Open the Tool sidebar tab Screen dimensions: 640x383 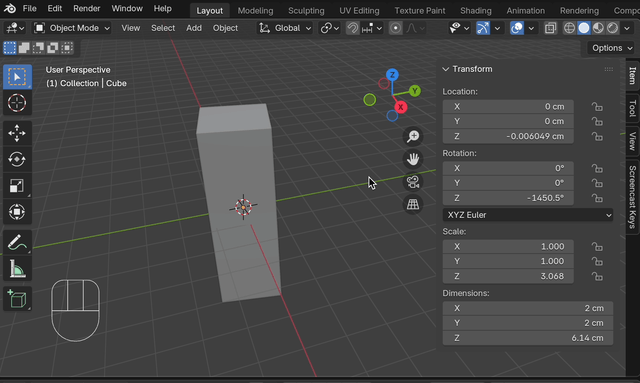pyautogui.click(x=632, y=108)
